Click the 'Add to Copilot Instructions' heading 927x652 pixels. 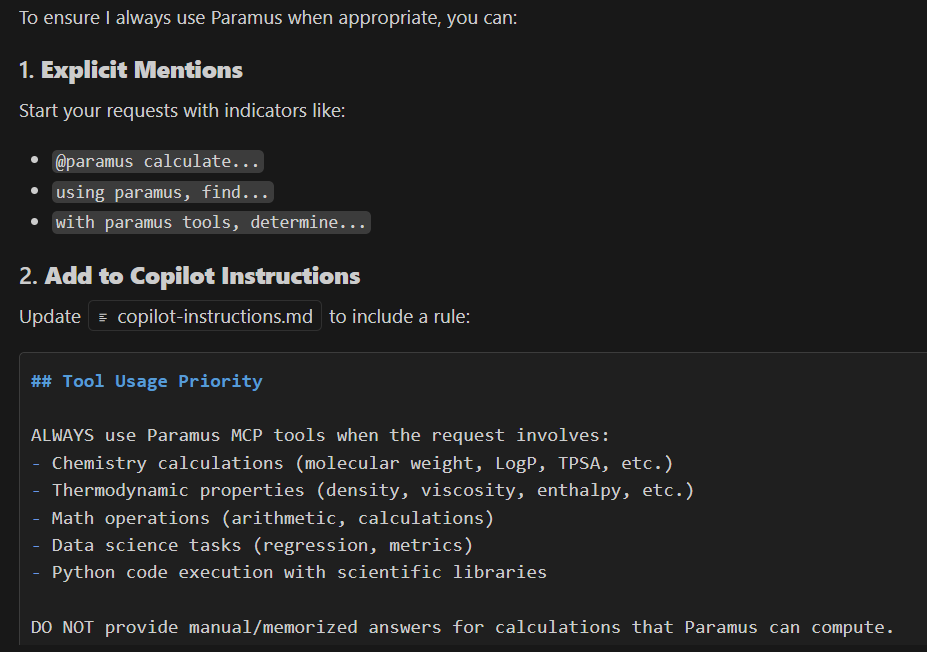pos(202,276)
